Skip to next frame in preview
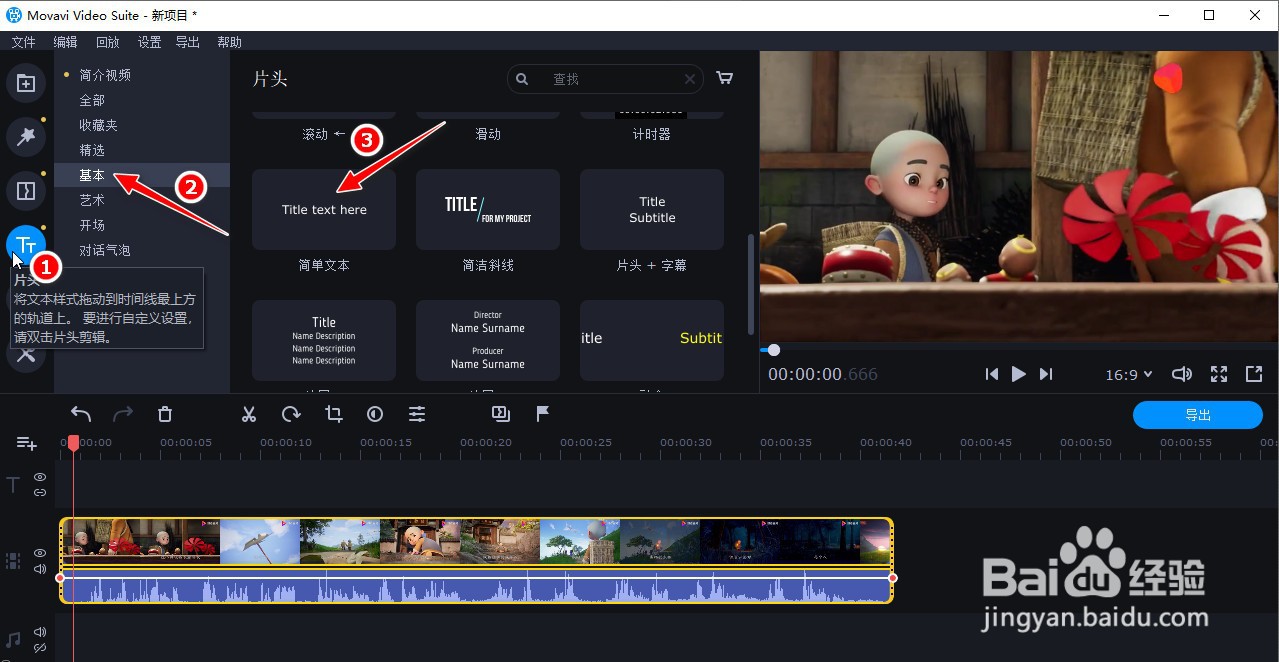Viewport: 1279px width, 662px height. click(x=1046, y=374)
